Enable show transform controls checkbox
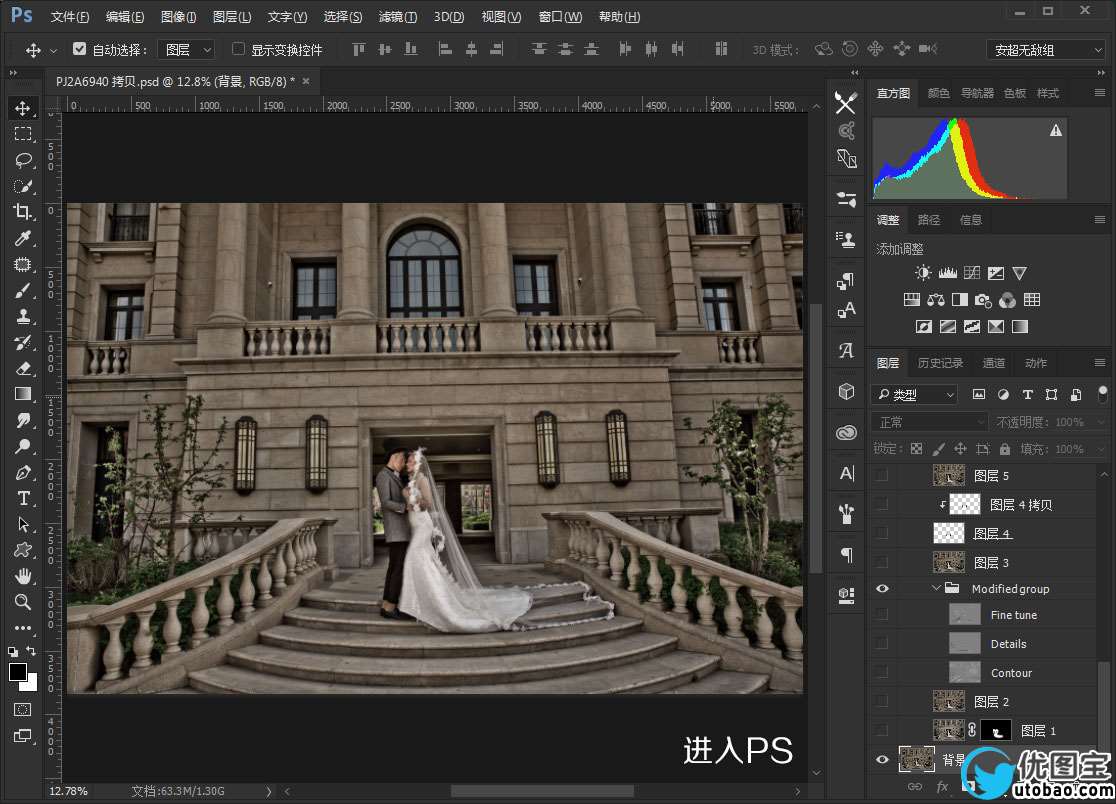The image size is (1116, 804). [x=238, y=49]
